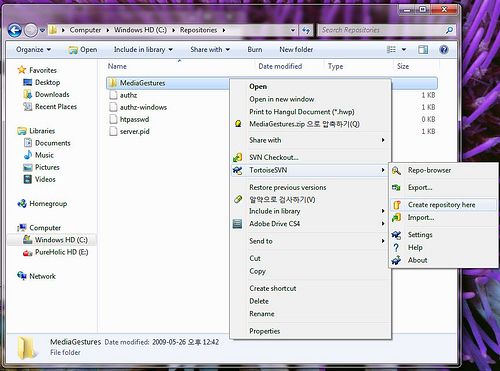This screenshot has height=371, width=500.
Task: Toggle the preview pane icon
Action: pyautogui.click(x=423, y=50)
